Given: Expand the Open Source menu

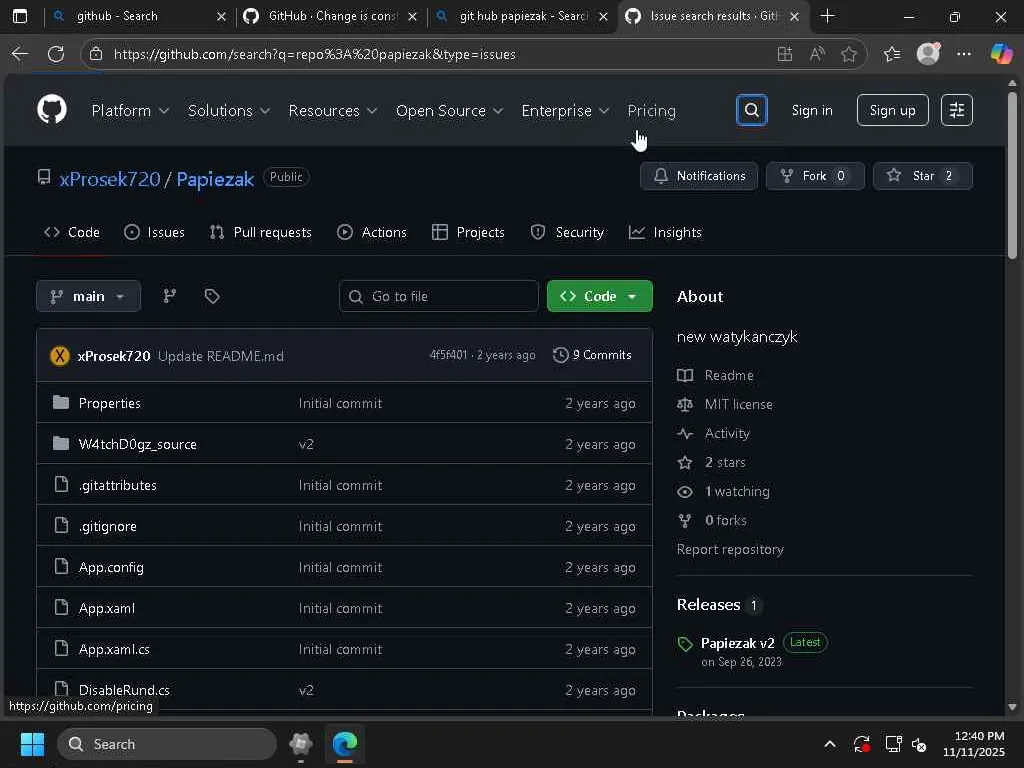Looking at the screenshot, I should 449,110.
